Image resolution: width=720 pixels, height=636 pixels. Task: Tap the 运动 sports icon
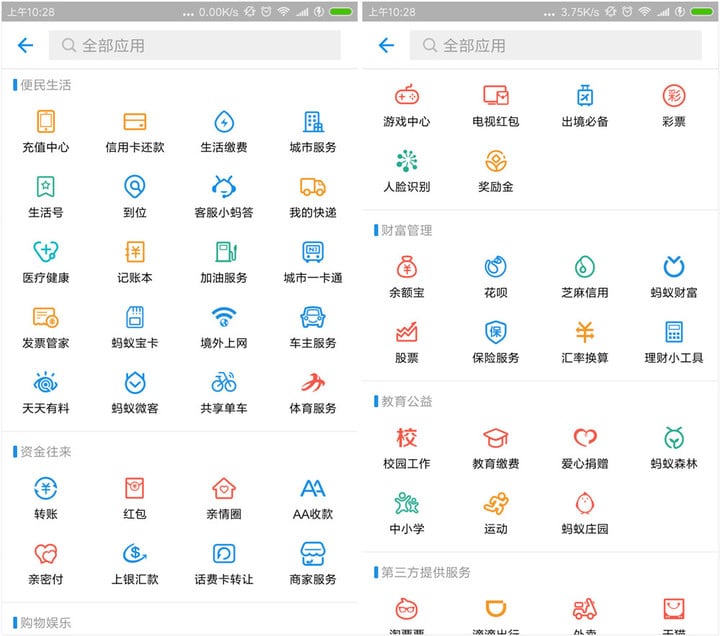click(x=495, y=503)
